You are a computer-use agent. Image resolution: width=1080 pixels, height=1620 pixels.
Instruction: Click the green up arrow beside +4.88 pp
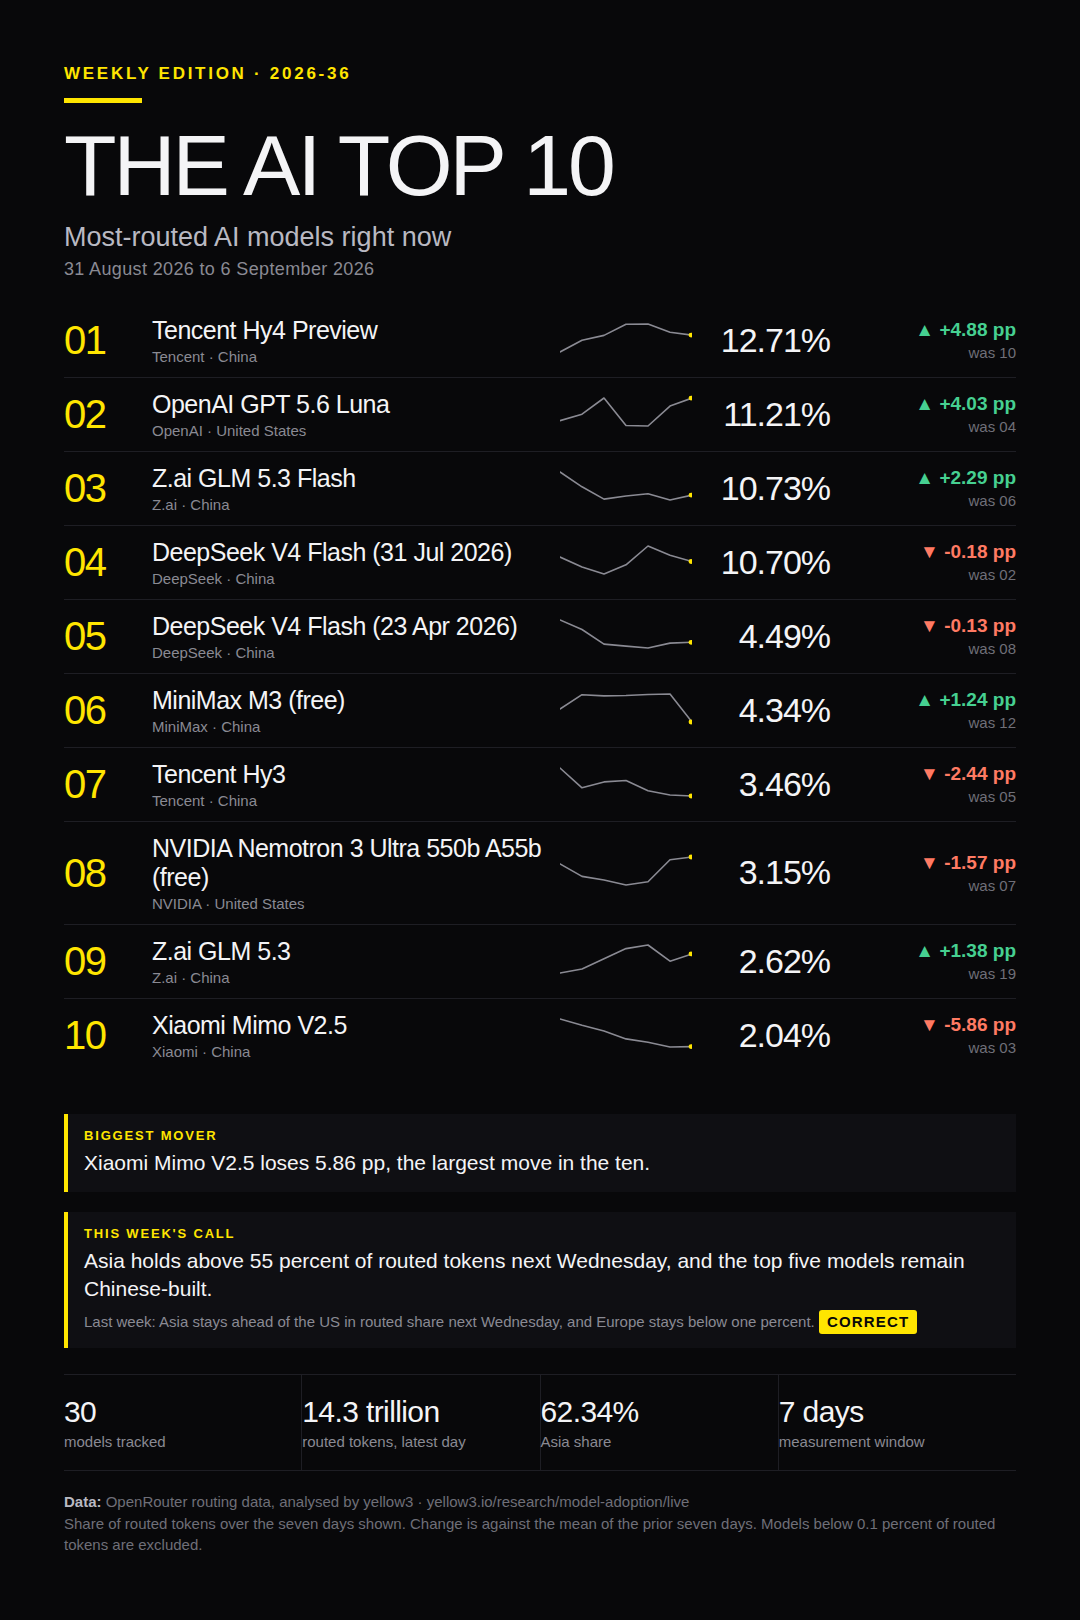925,330
